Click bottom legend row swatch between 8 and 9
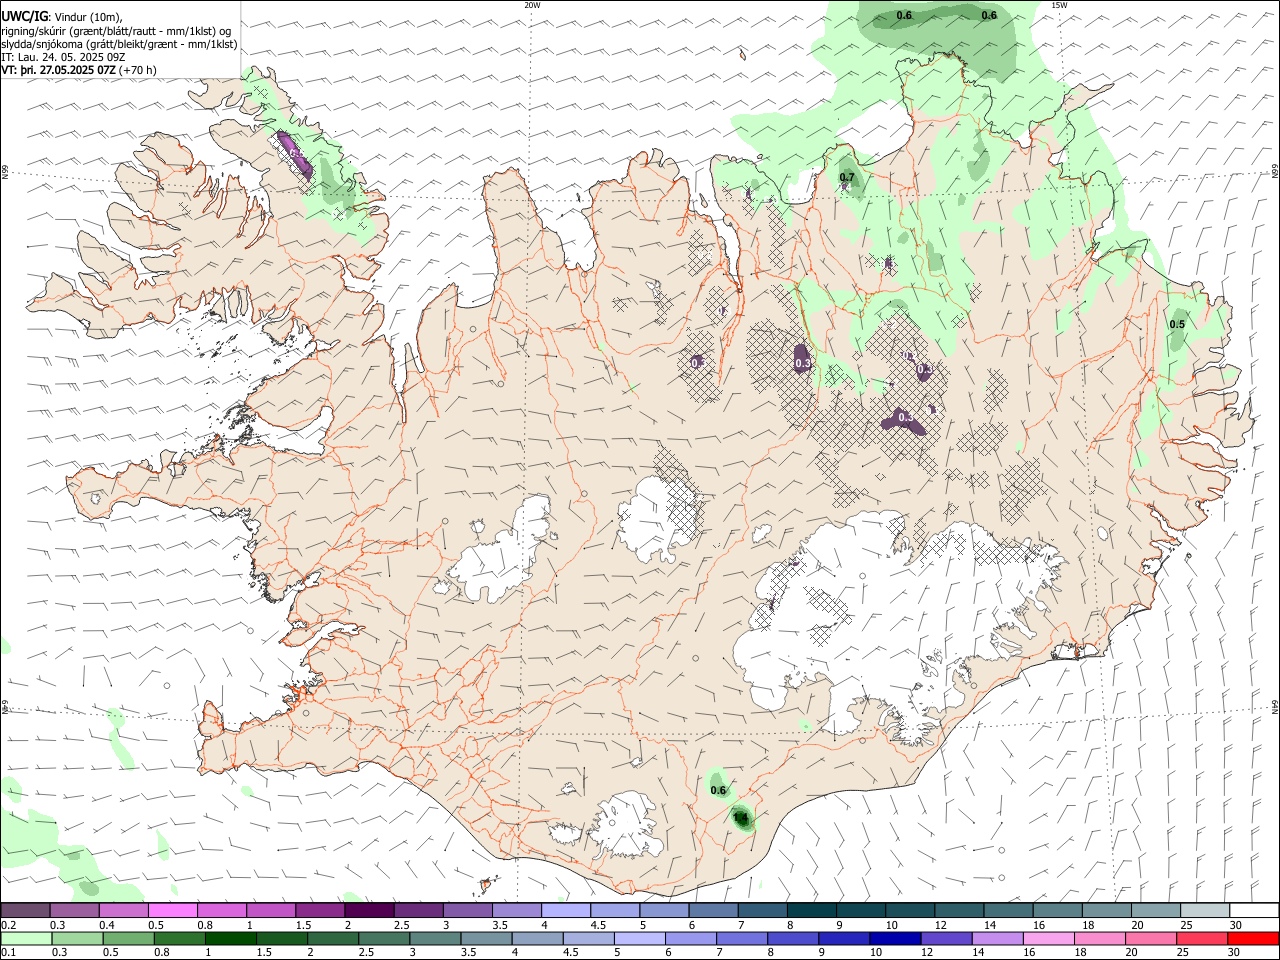The height and width of the screenshot is (960, 1280). [793, 939]
